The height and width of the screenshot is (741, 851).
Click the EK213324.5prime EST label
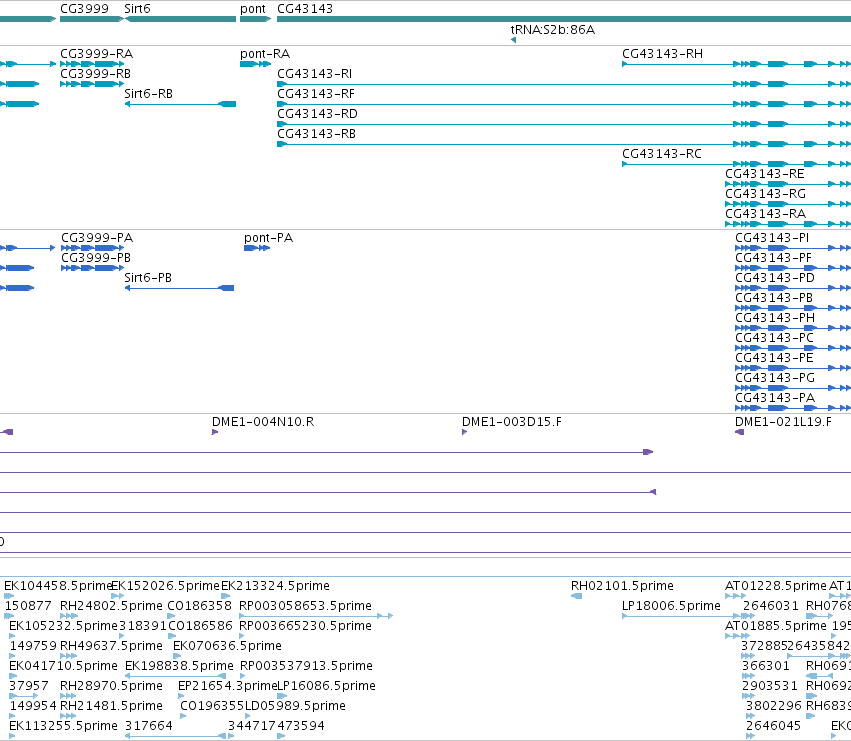275,586
